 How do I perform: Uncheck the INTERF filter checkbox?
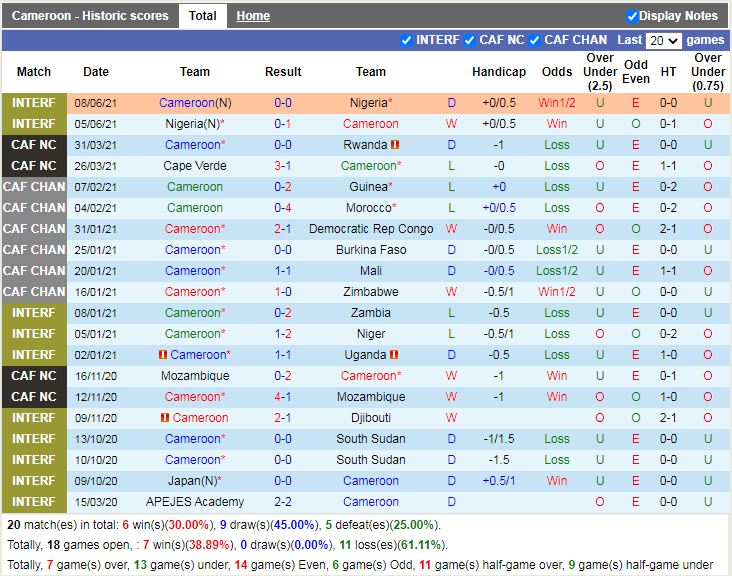(x=406, y=40)
